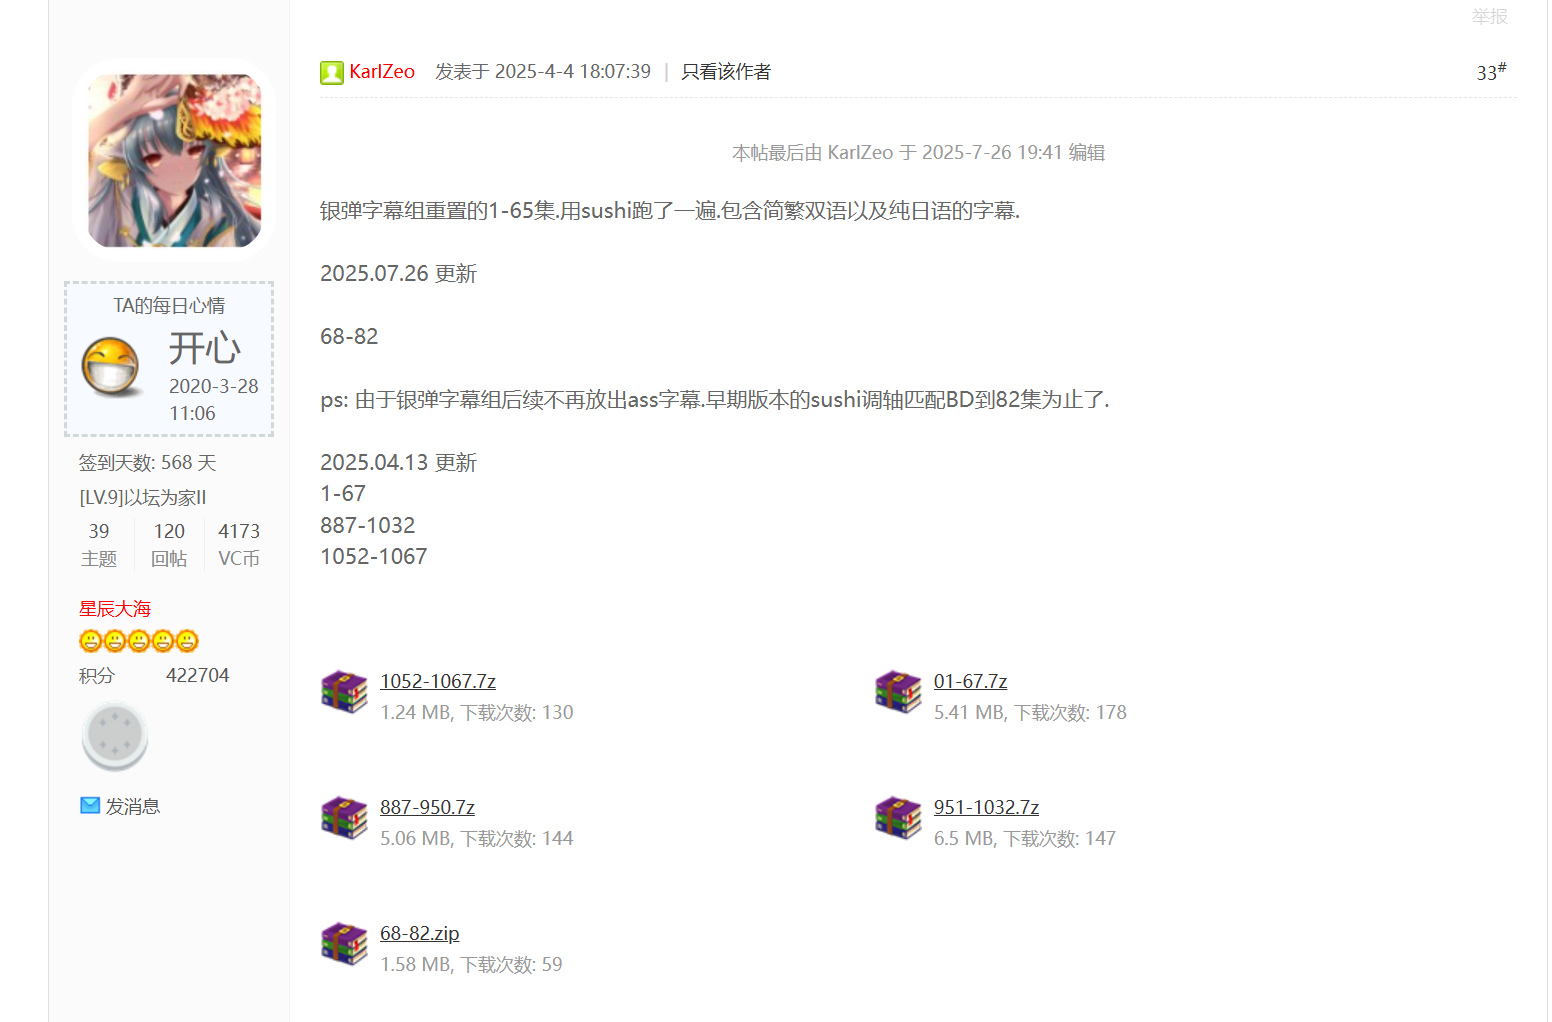Viewport: 1552px width, 1022px height.
Task: Download the 68-82.zip file link
Action: click(420, 933)
